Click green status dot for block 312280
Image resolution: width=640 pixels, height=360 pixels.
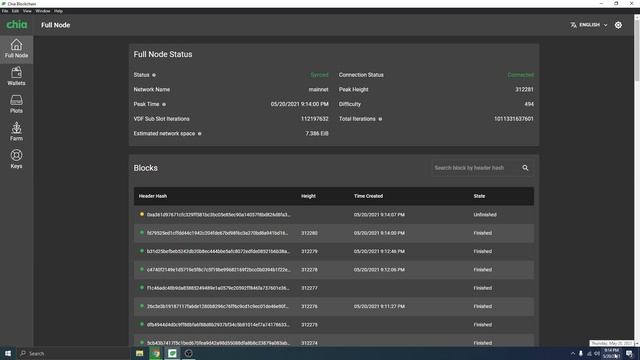click(x=142, y=232)
